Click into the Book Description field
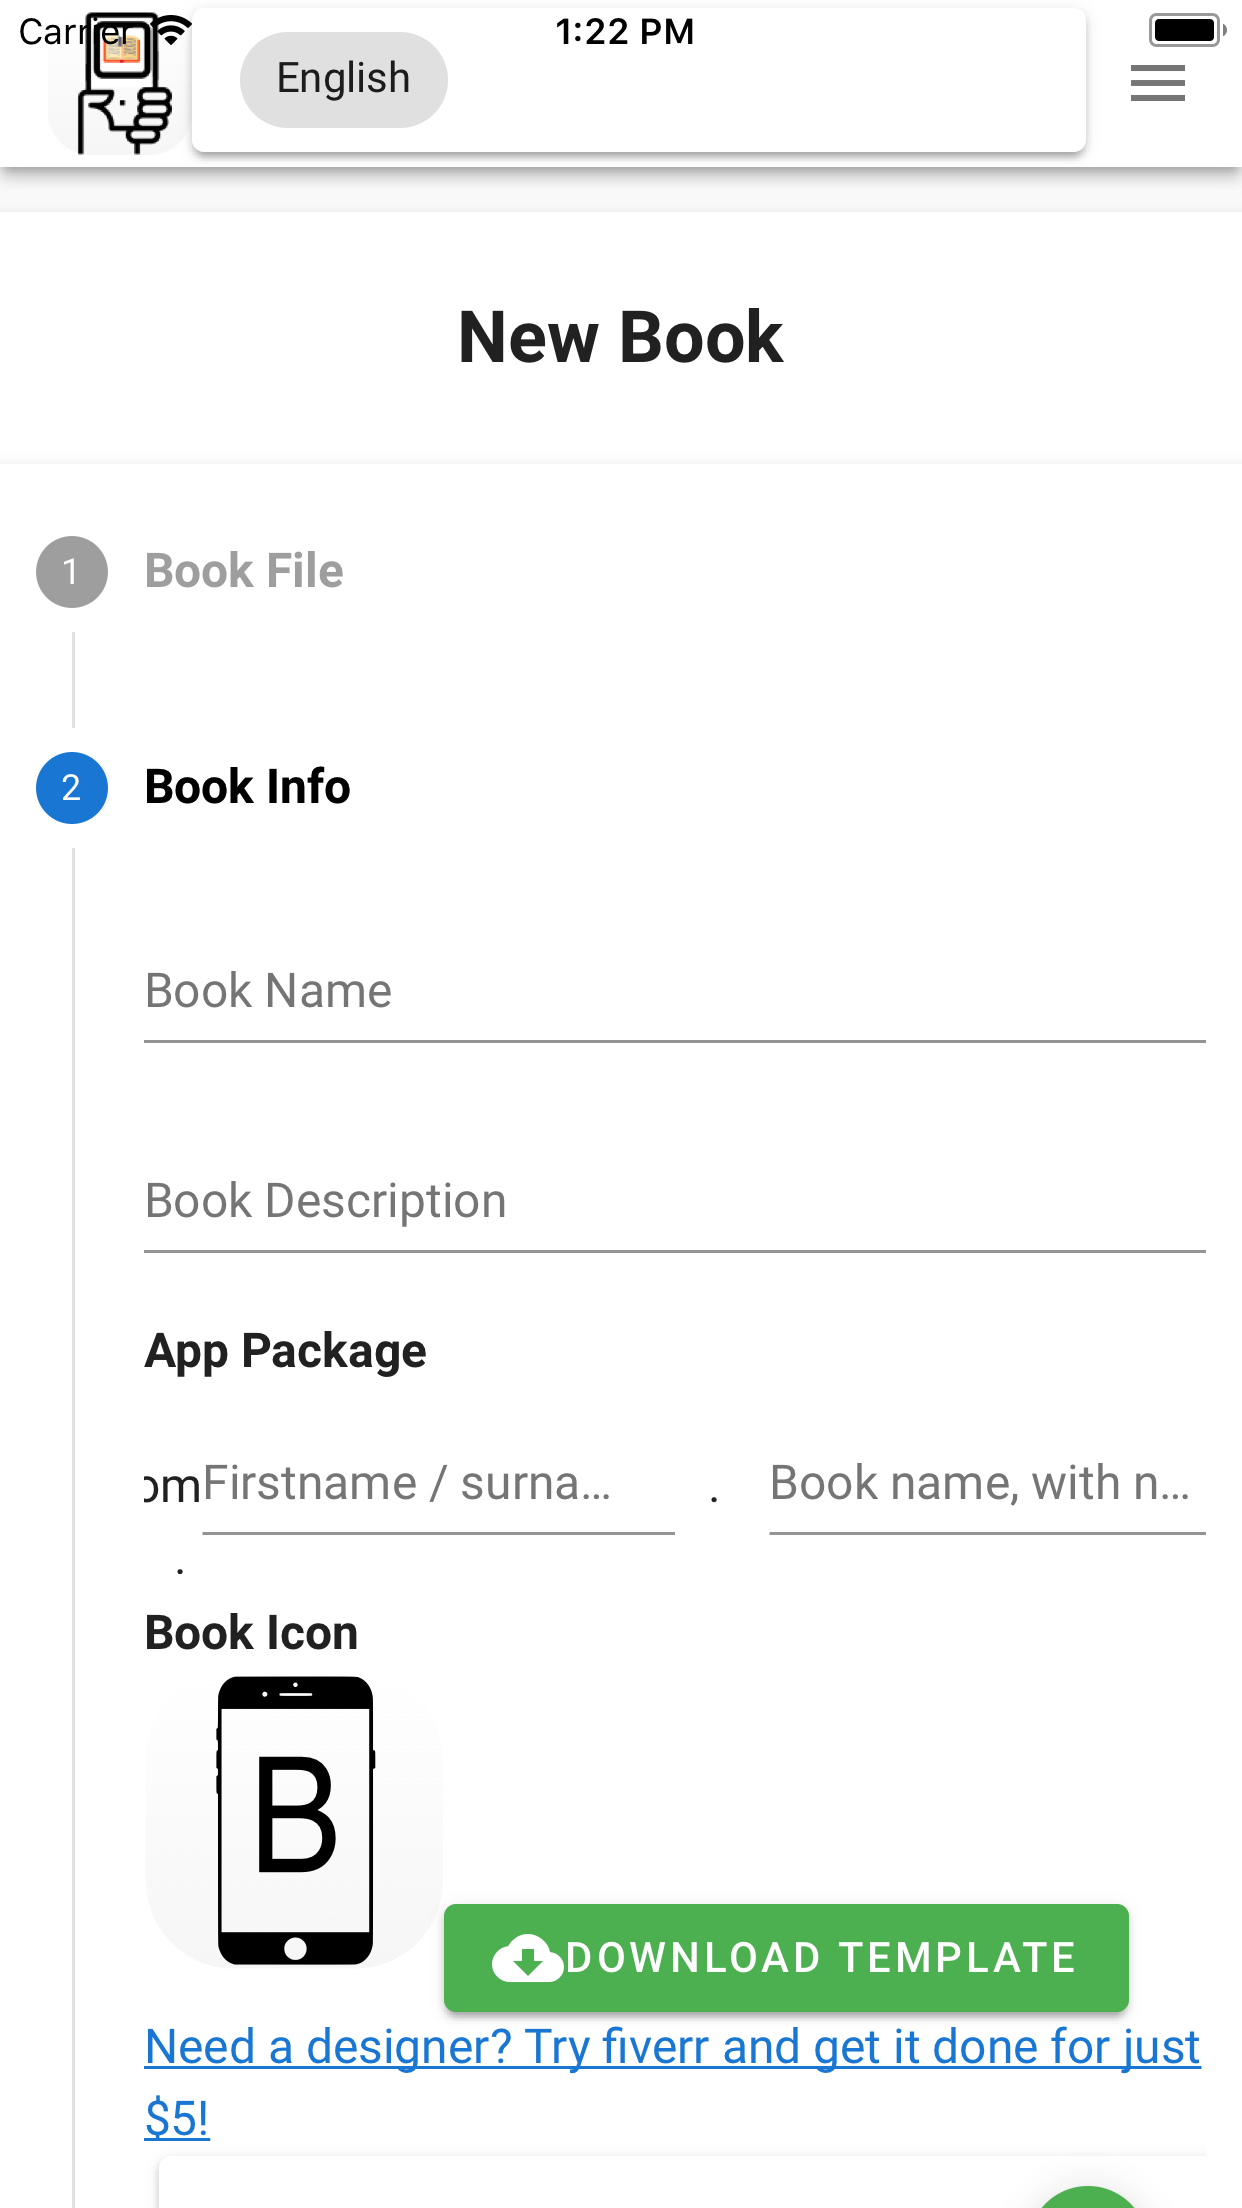This screenshot has height=2208, width=1242. pyautogui.click(x=674, y=1202)
